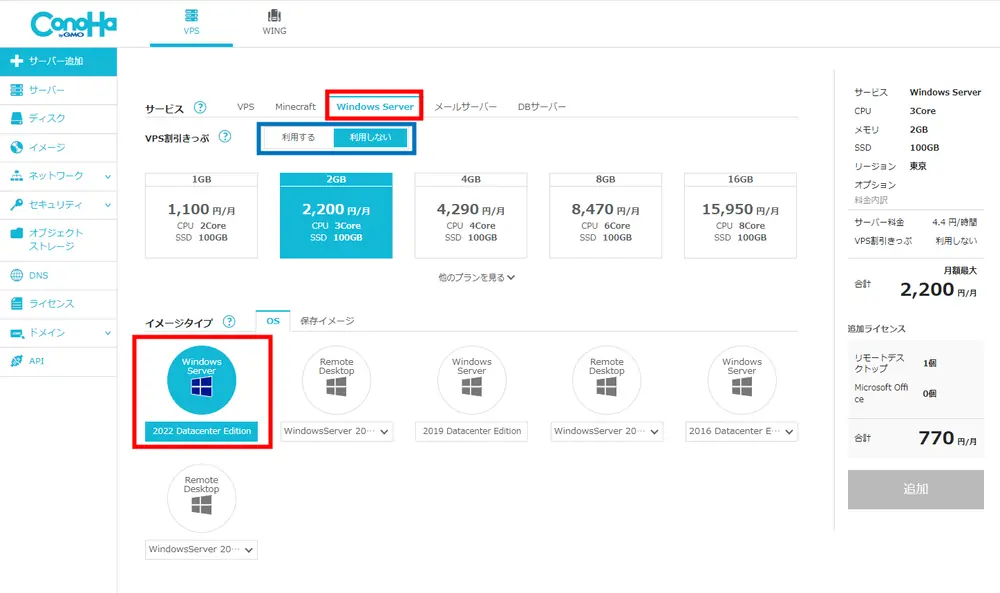The image size is (1000, 593).
Task: Open the 2016 Datacenter Edition version dropdown
Action: 742,432
